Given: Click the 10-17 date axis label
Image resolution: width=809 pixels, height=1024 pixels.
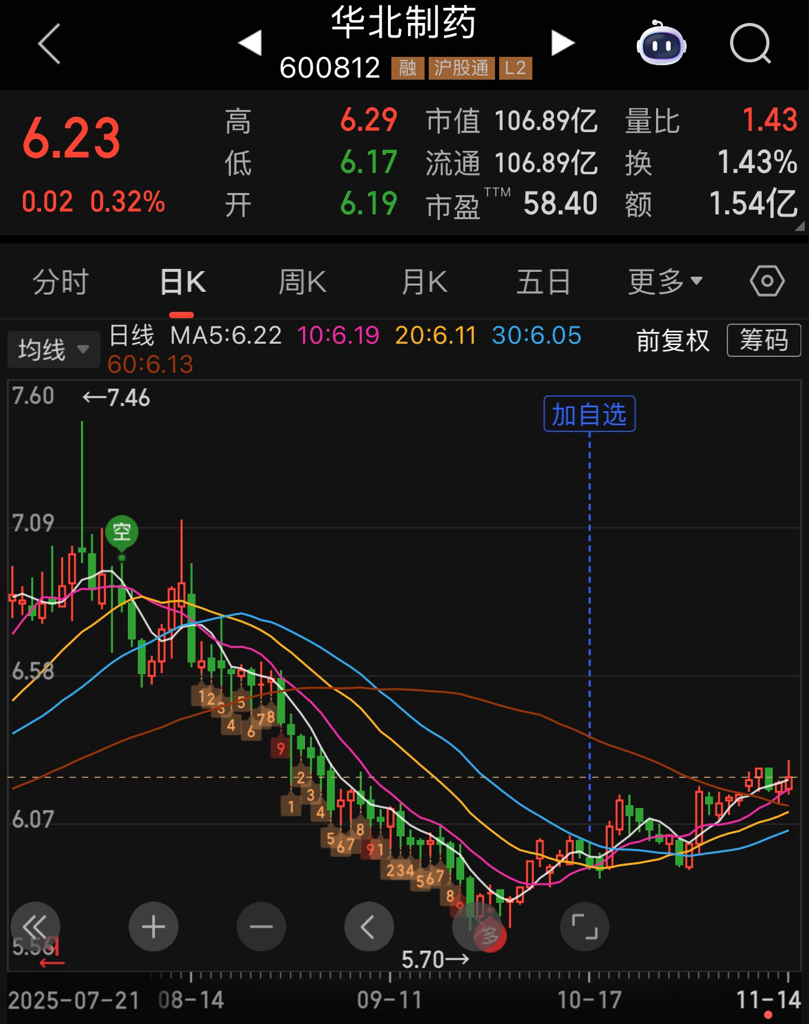Looking at the screenshot, I should point(590,1000).
